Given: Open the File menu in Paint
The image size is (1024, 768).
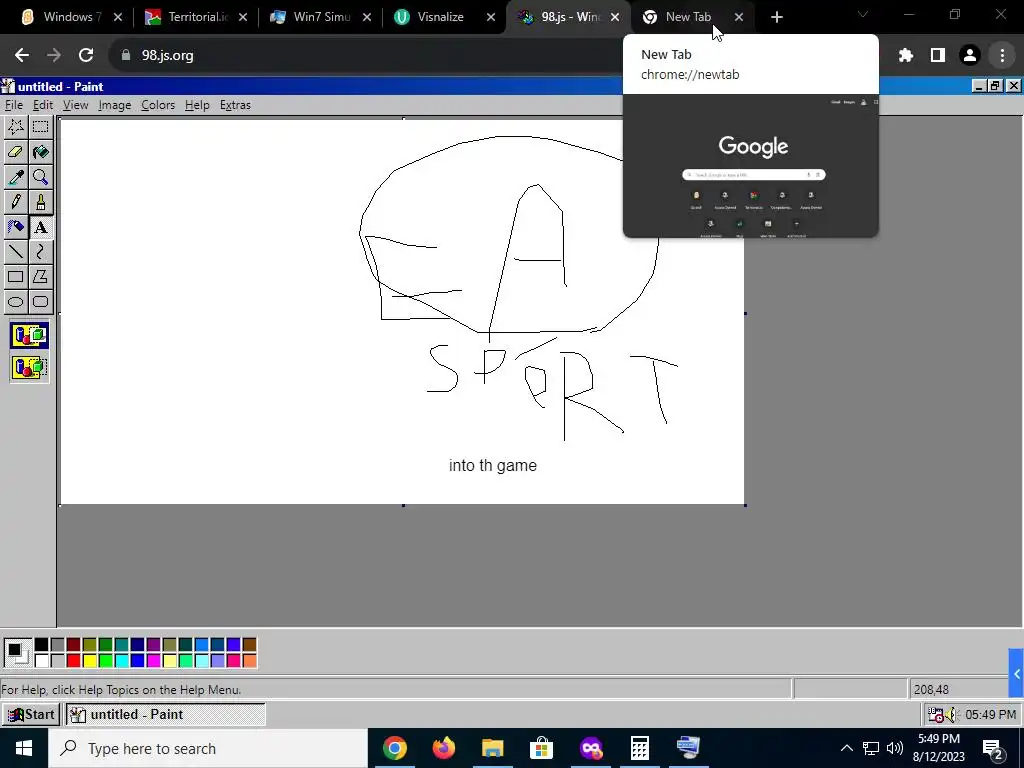Looking at the screenshot, I should click(x=13, y=105).
